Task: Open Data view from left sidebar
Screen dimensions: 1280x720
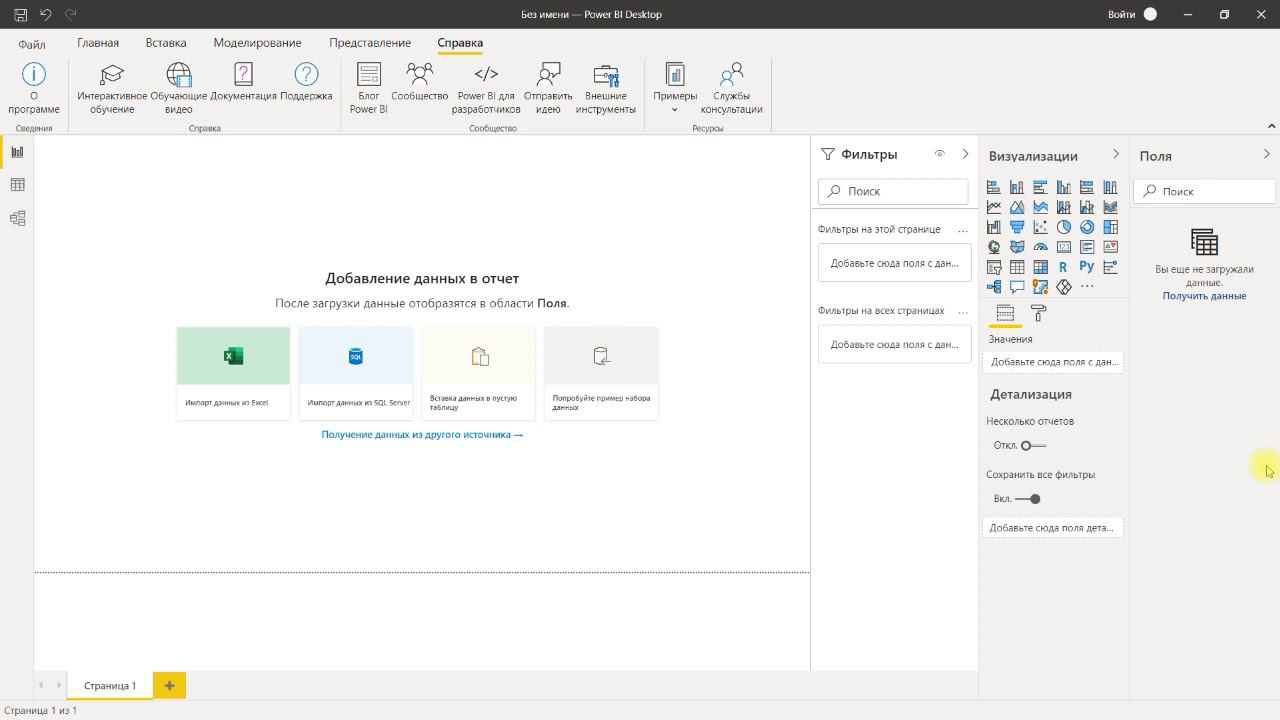Action: click(17, 185)
